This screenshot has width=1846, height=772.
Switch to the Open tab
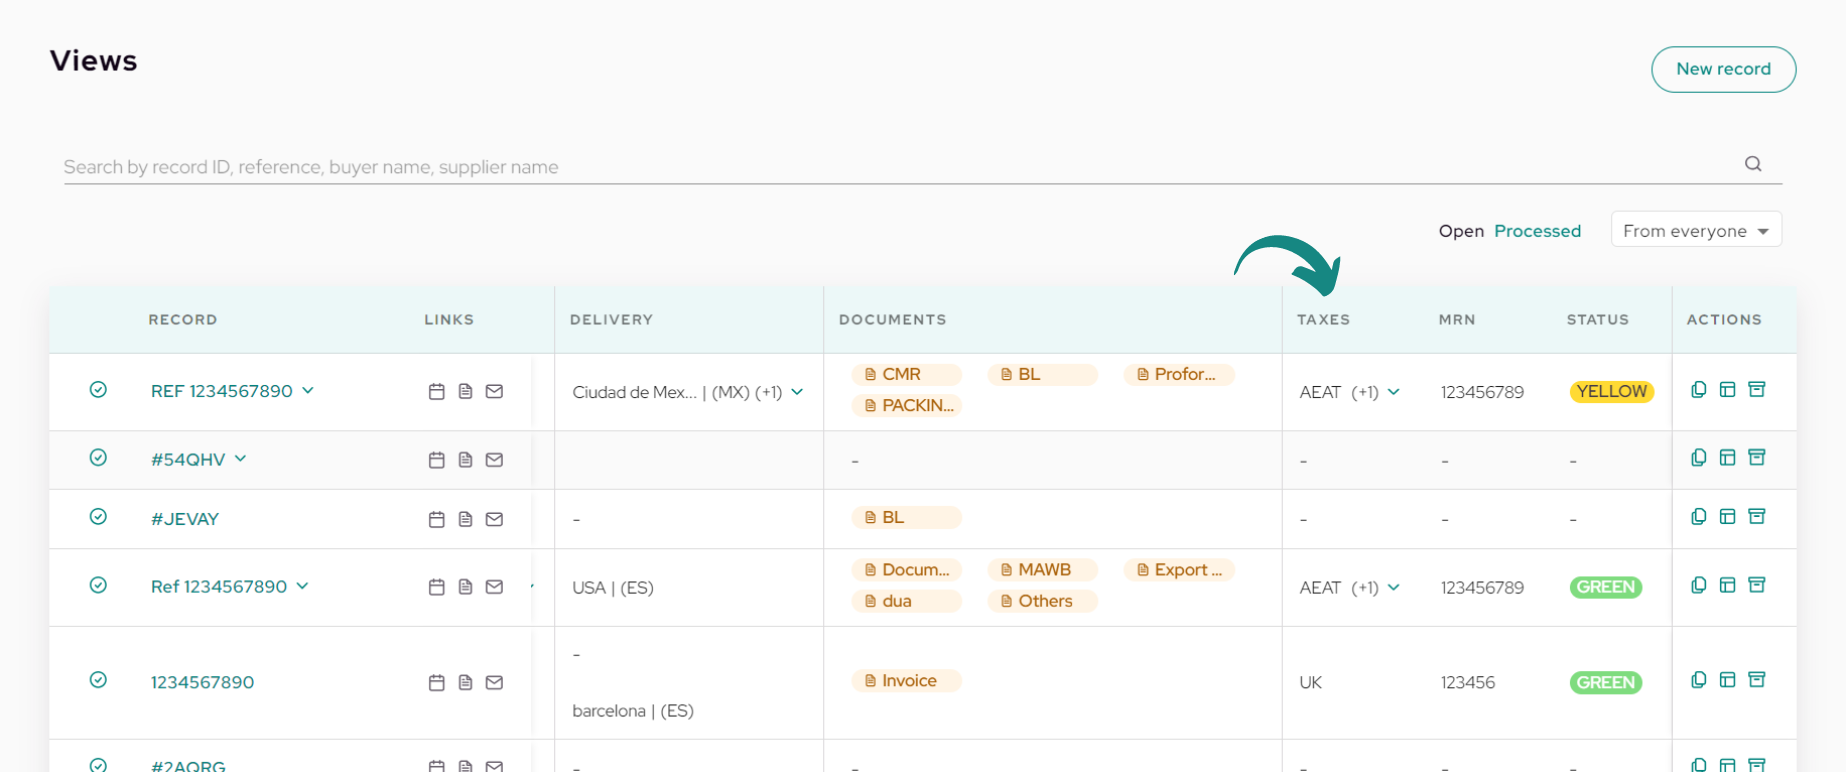tap(1461, 231)
